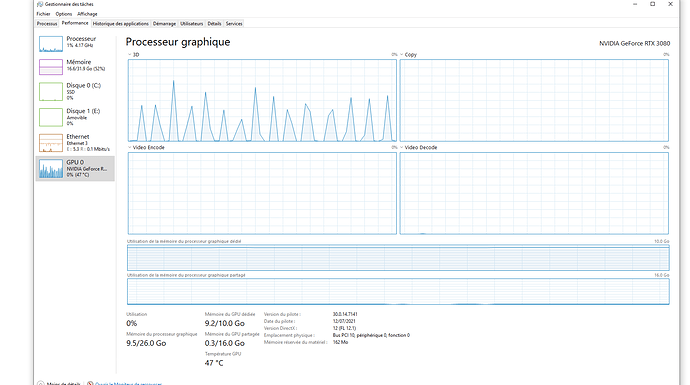Click the Task Manager title bar icon
The height and width of the screenshot is (385, 690).
40,4
